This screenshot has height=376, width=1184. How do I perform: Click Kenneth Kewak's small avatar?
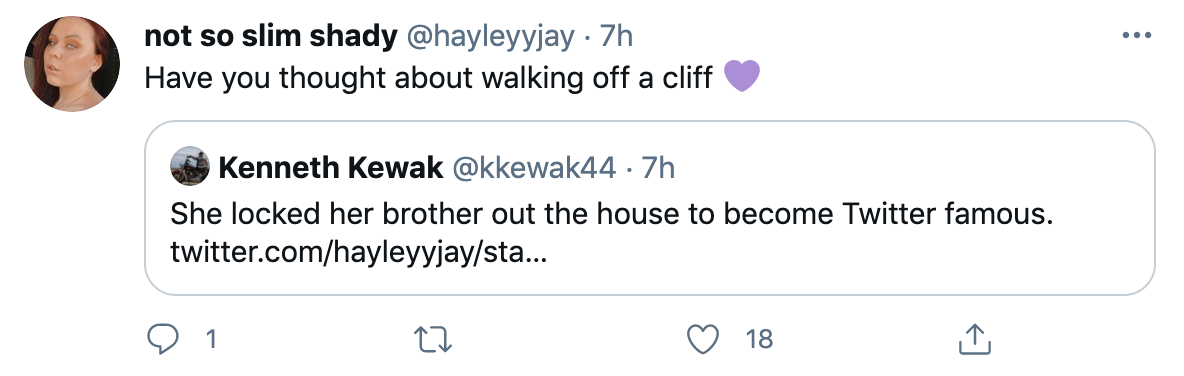click(190, 166)
